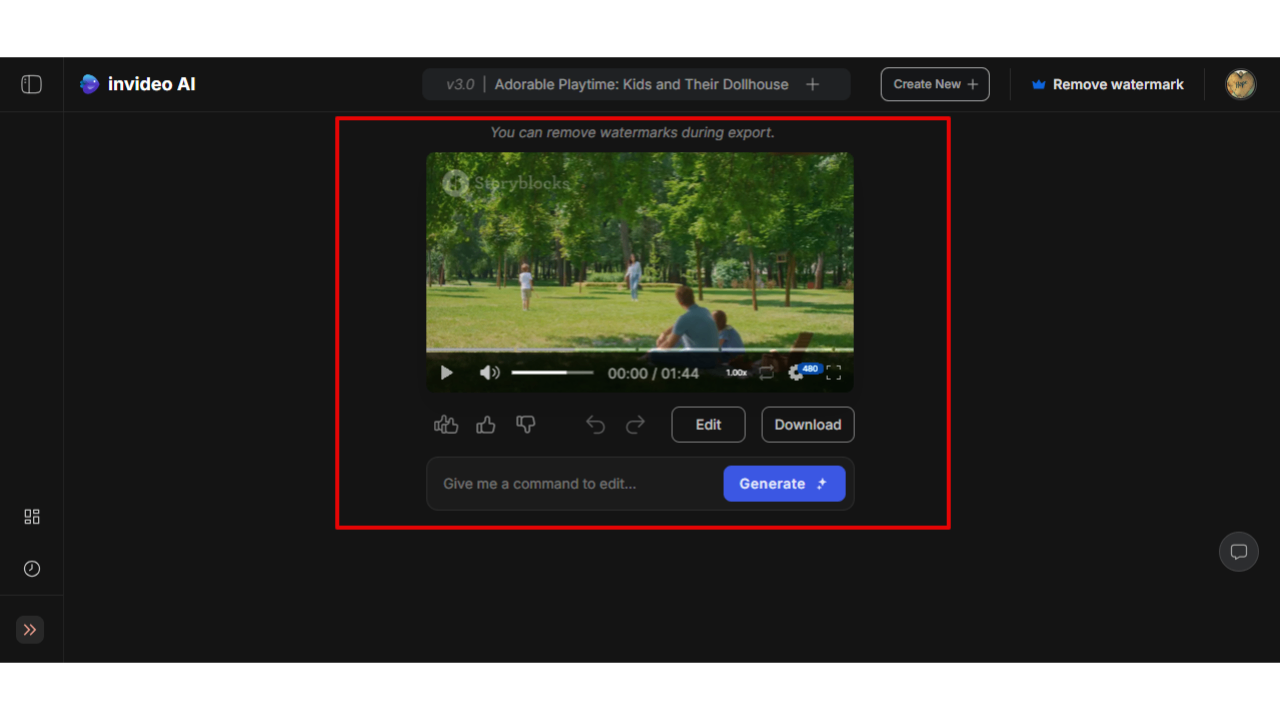Open the 1.00x playback speed selector

coord(736,372)
